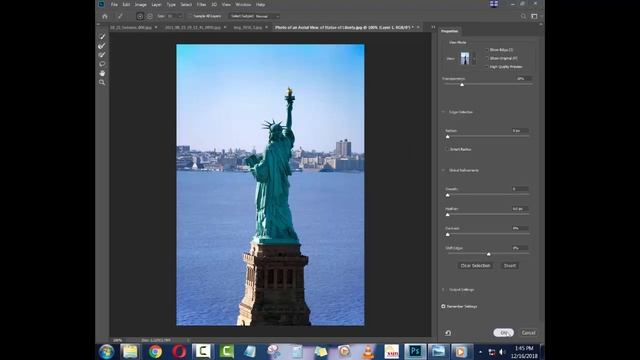
Task: Open the workspace layout icon
Action: click(534, 16)
